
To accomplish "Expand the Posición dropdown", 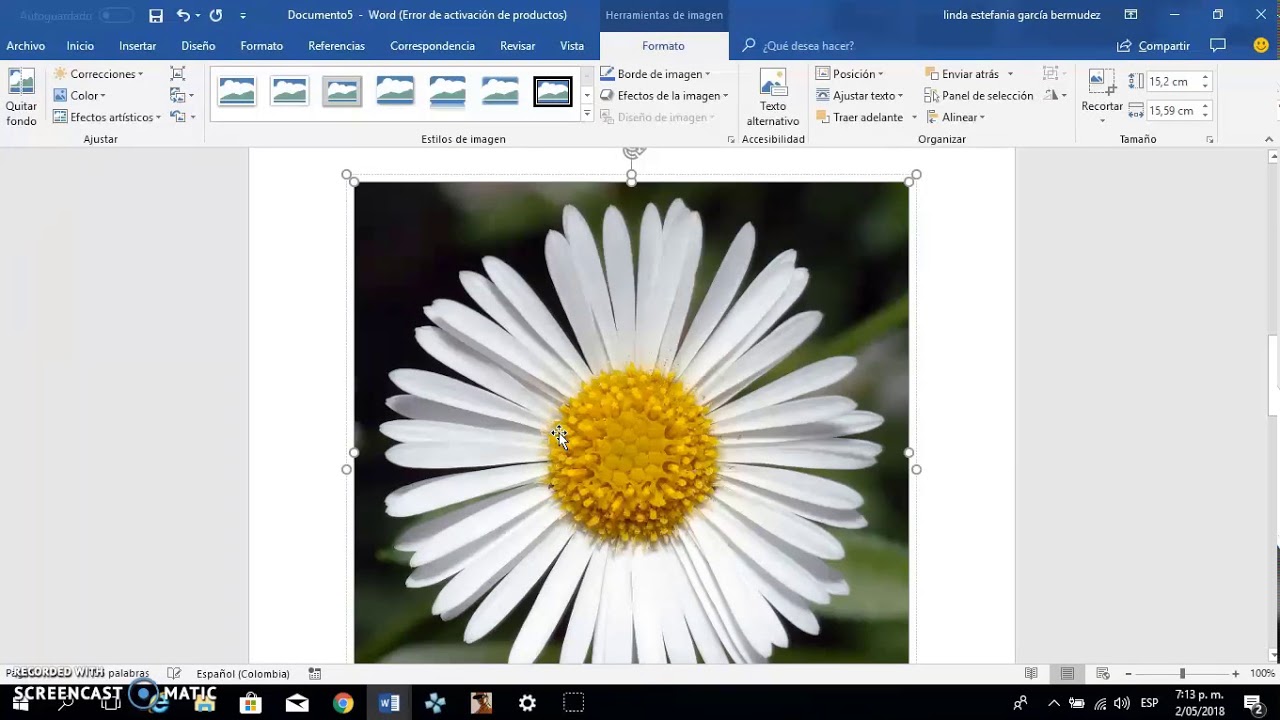I will pos(850,74).
